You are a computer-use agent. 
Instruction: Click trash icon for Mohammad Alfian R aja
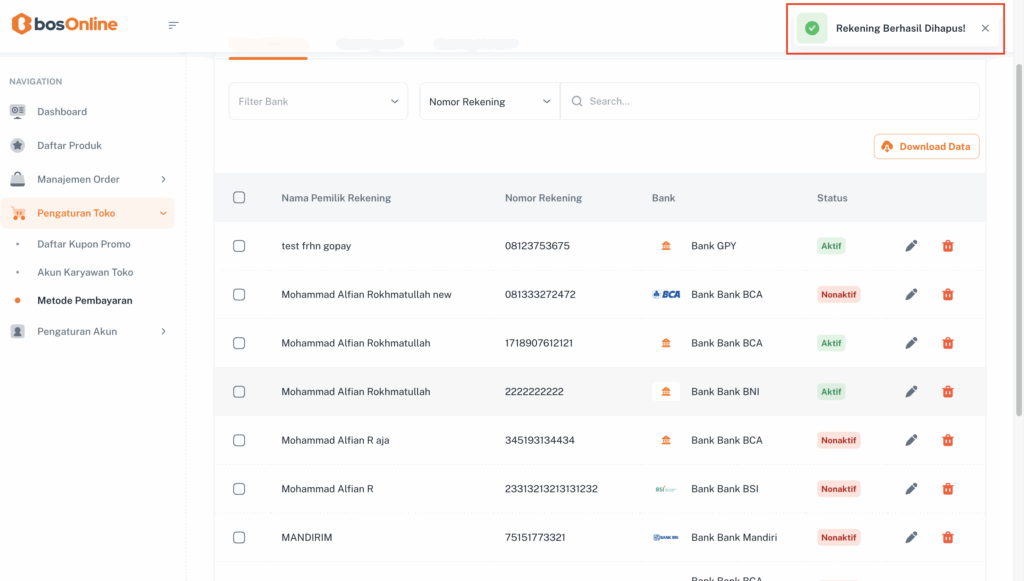coord(948,440)
